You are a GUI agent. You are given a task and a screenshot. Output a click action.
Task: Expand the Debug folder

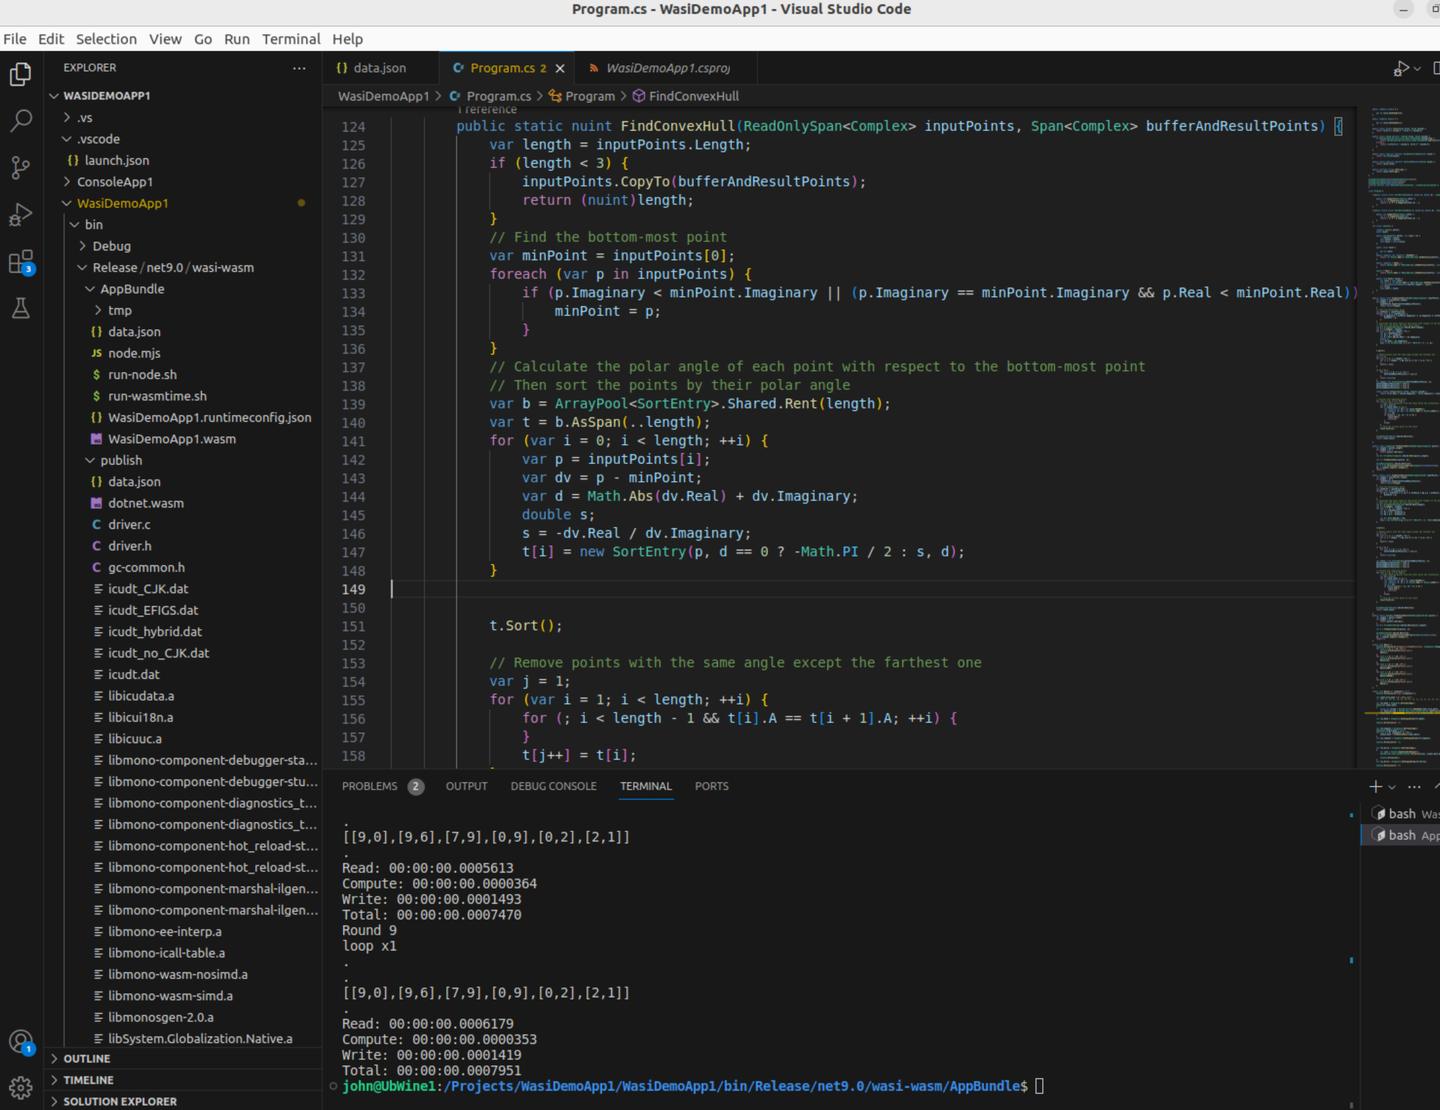click(x=111, y=246)
